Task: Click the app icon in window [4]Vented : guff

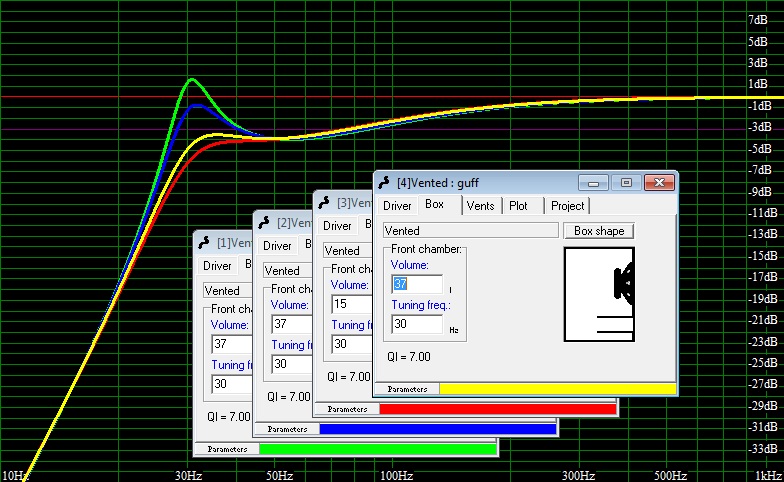Action: (384, 182)
